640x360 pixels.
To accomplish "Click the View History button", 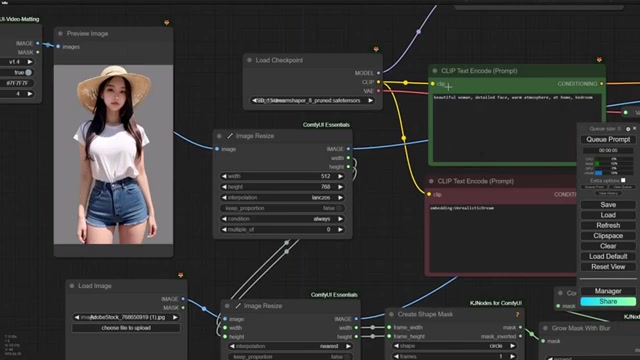I will pyautogui.click(x=608, y=193).
